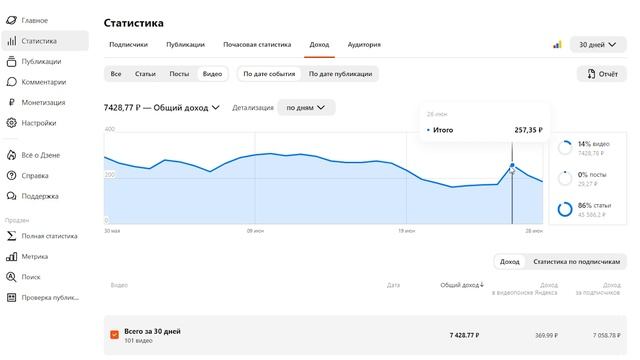Download the report with the Отчёт button
Image resolution: width=640 pixels, height=360 pixels.
click(x=602, y=74)
